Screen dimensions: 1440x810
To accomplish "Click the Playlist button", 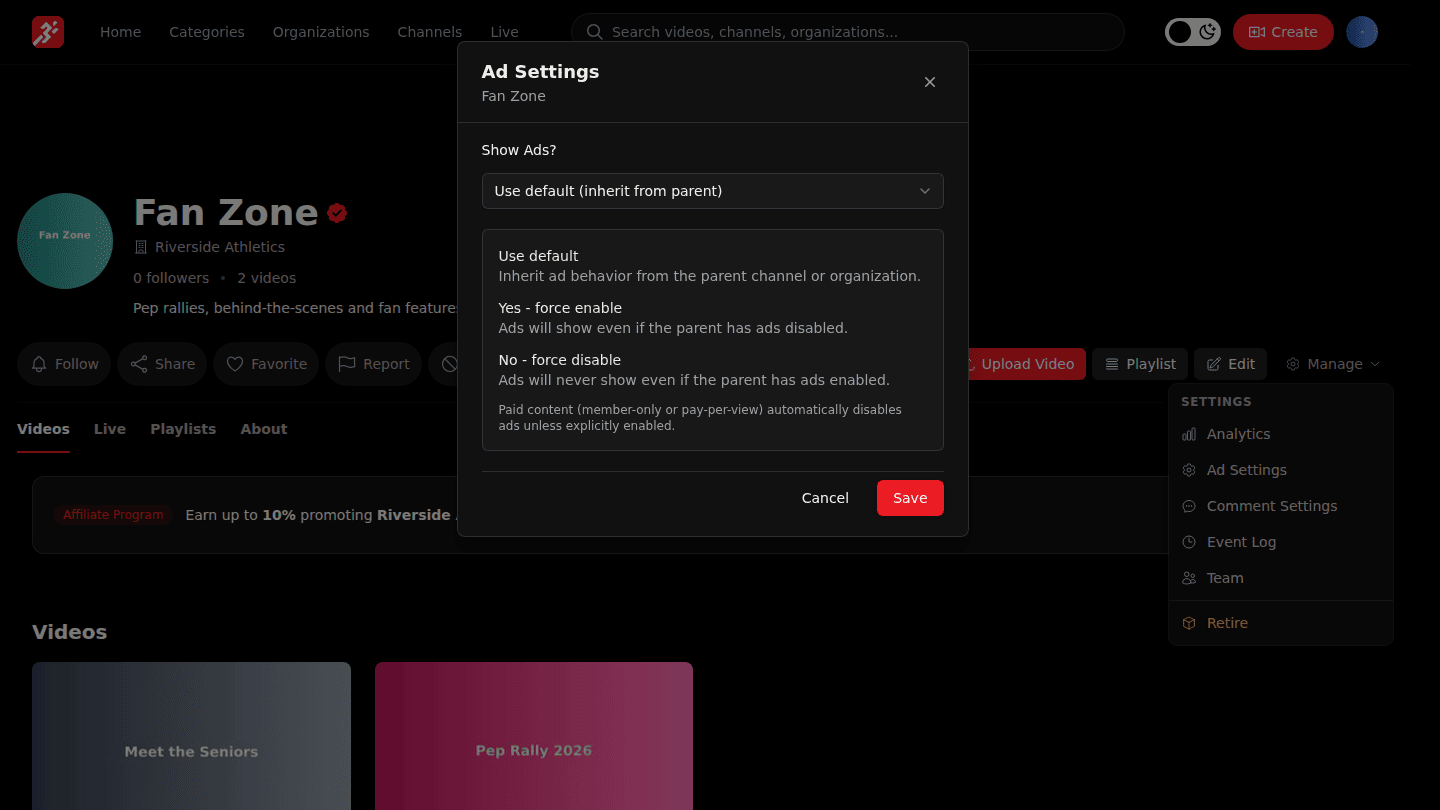I will (1140, 364).
